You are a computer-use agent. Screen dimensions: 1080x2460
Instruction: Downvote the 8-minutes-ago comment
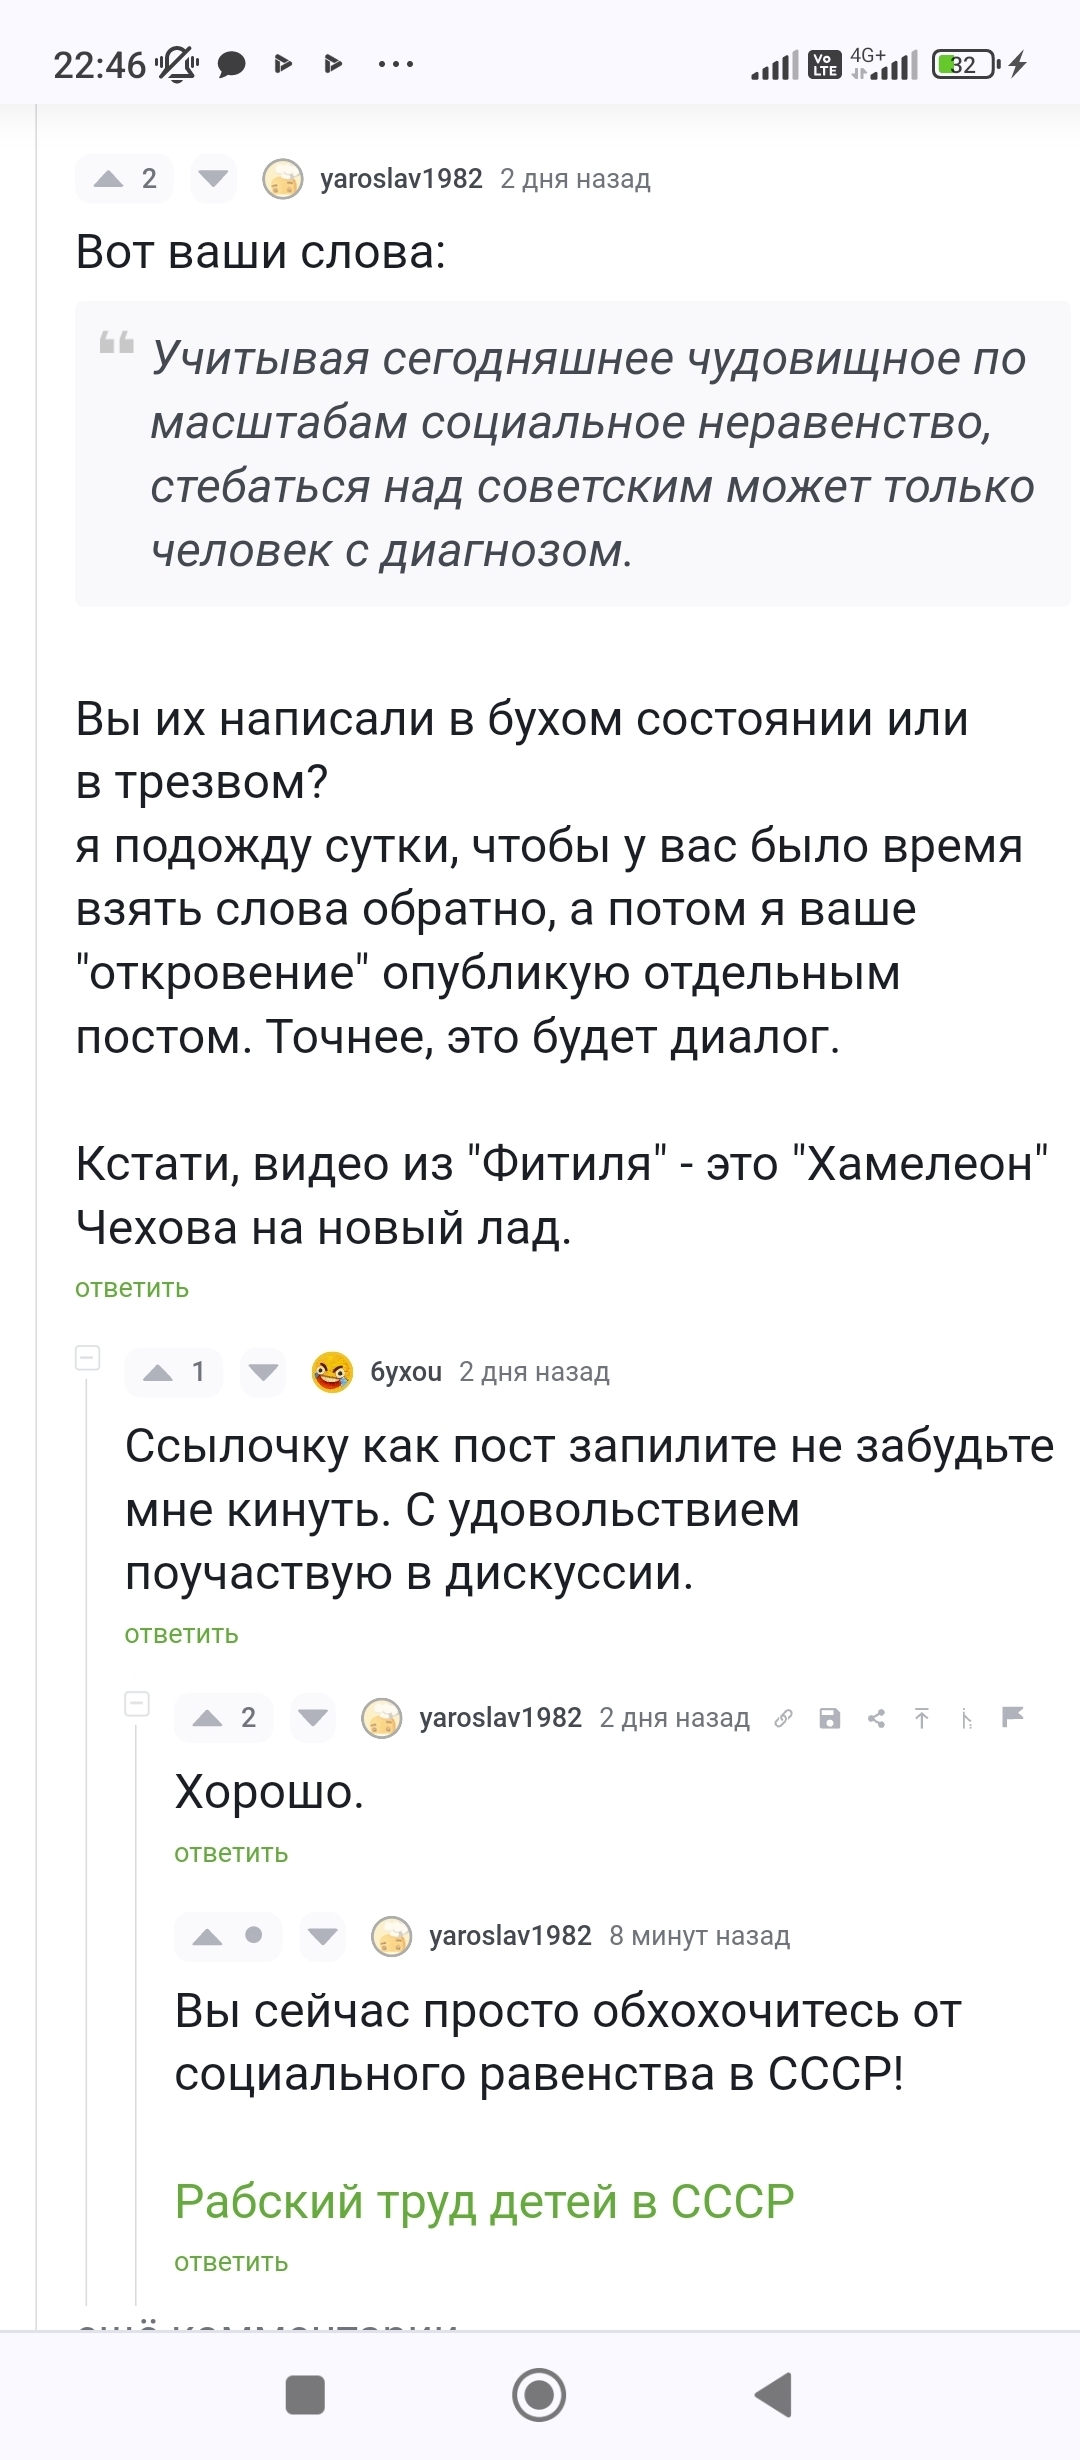(323, 1936)
